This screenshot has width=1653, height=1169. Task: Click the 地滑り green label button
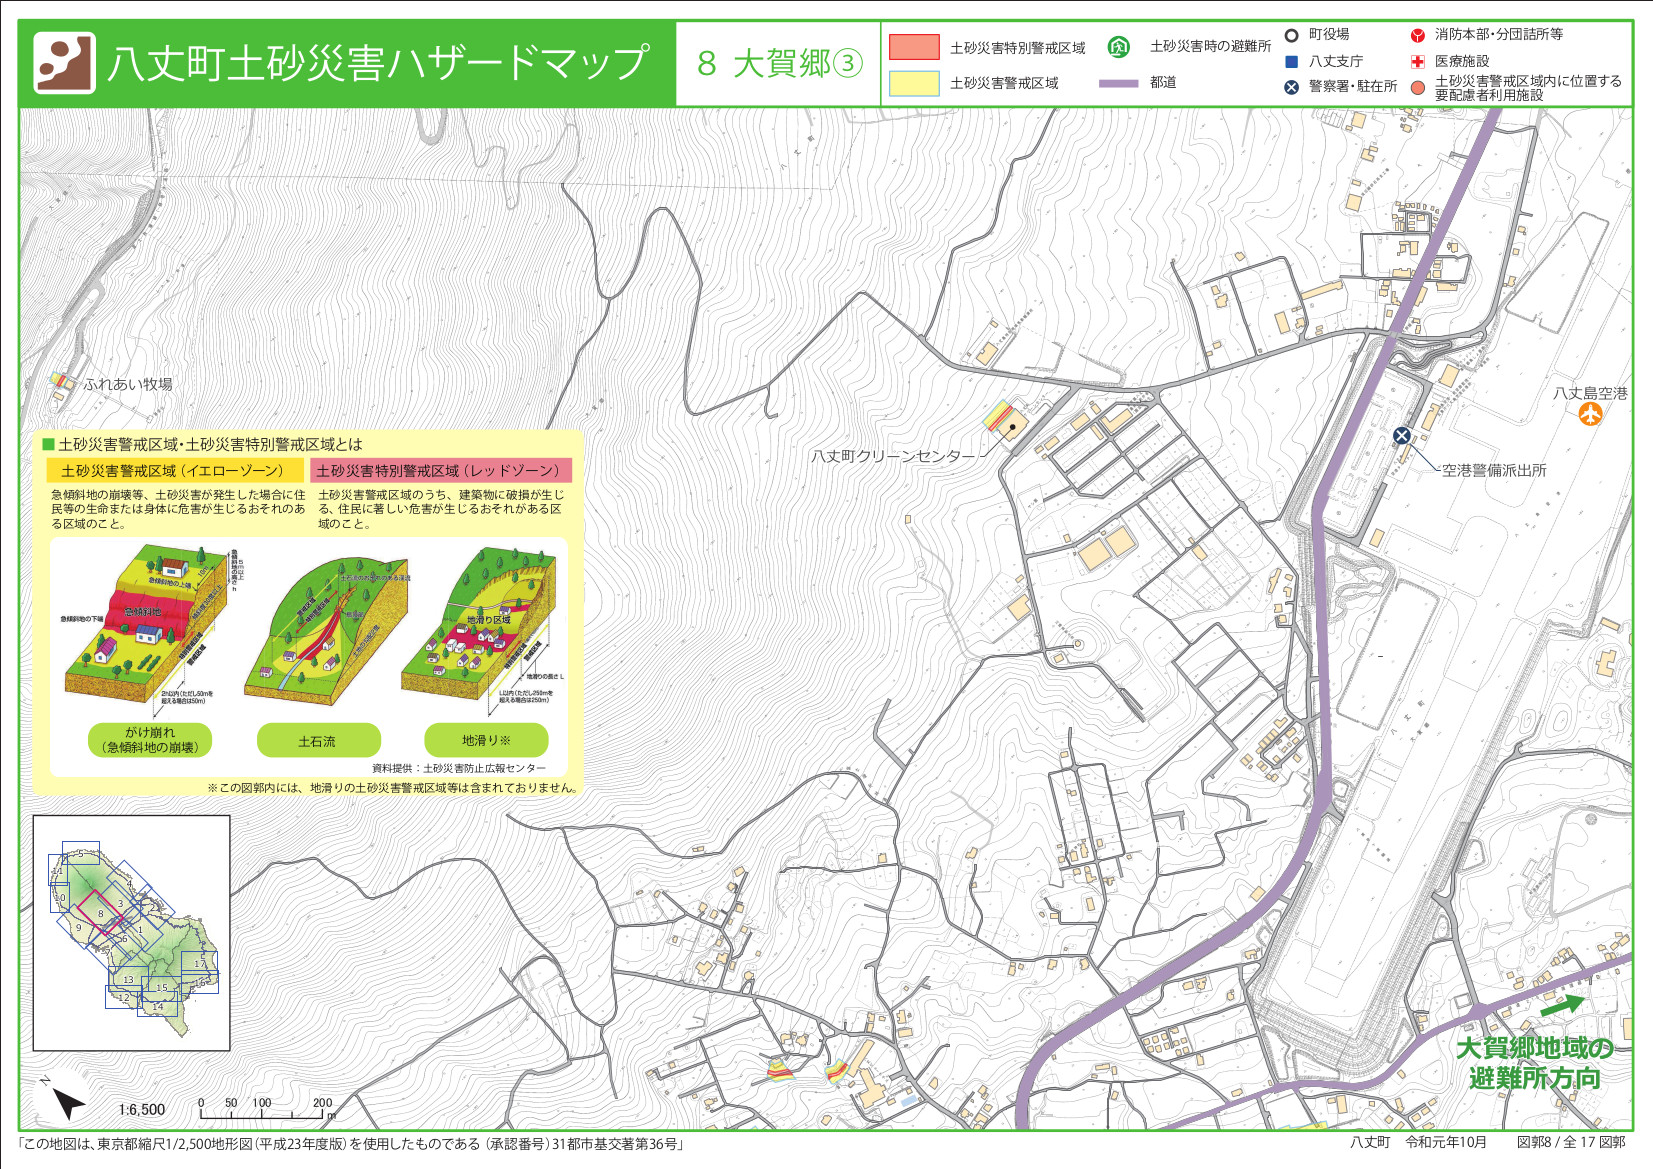point(486,740)
